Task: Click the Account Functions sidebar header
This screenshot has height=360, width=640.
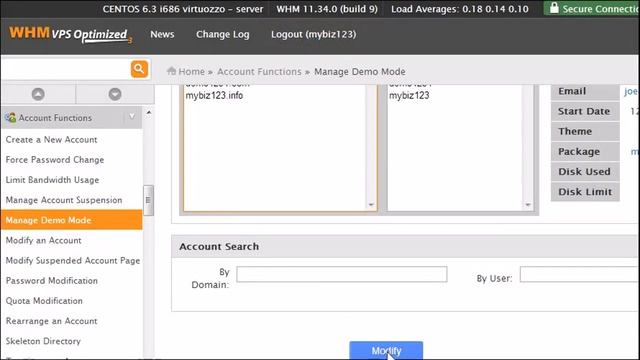Action: click(x=71, y=118)
